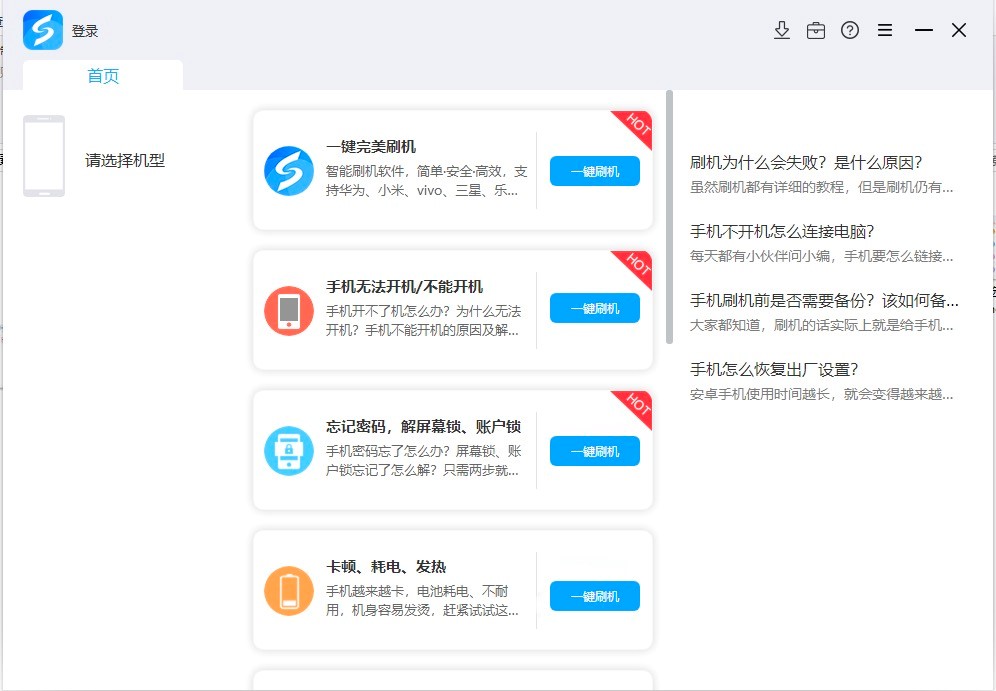Click 一键刷机 button in 卡顿、耗电、发热 card

[x=595, y=596]
